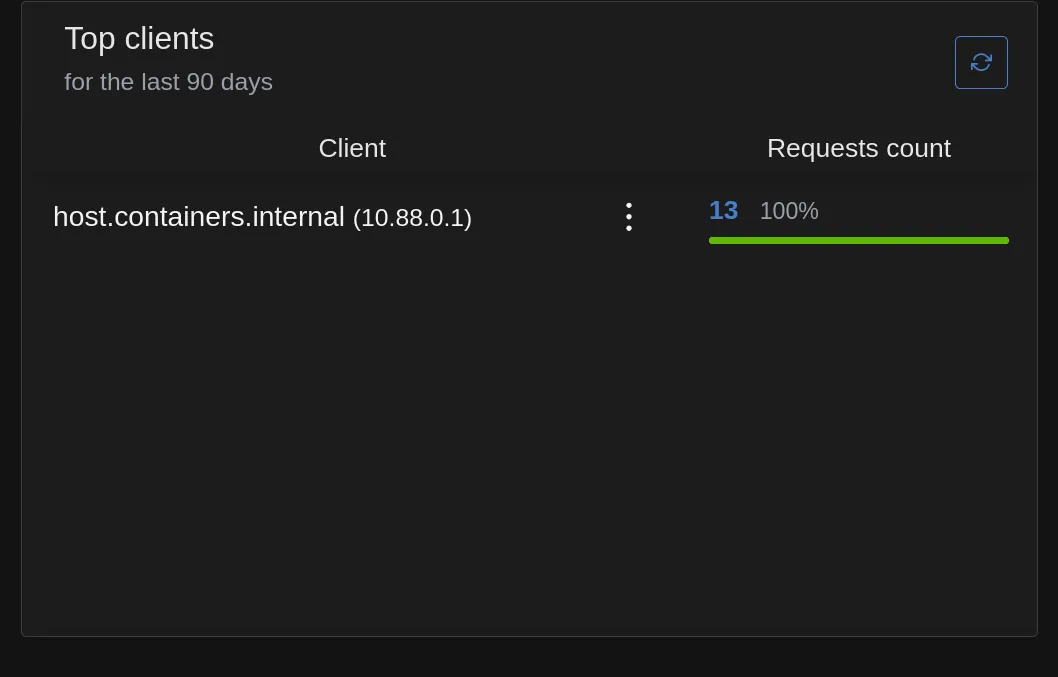Reload client statistics using the circular arrows icon
1058x677 pixels.
coord(981,62)
